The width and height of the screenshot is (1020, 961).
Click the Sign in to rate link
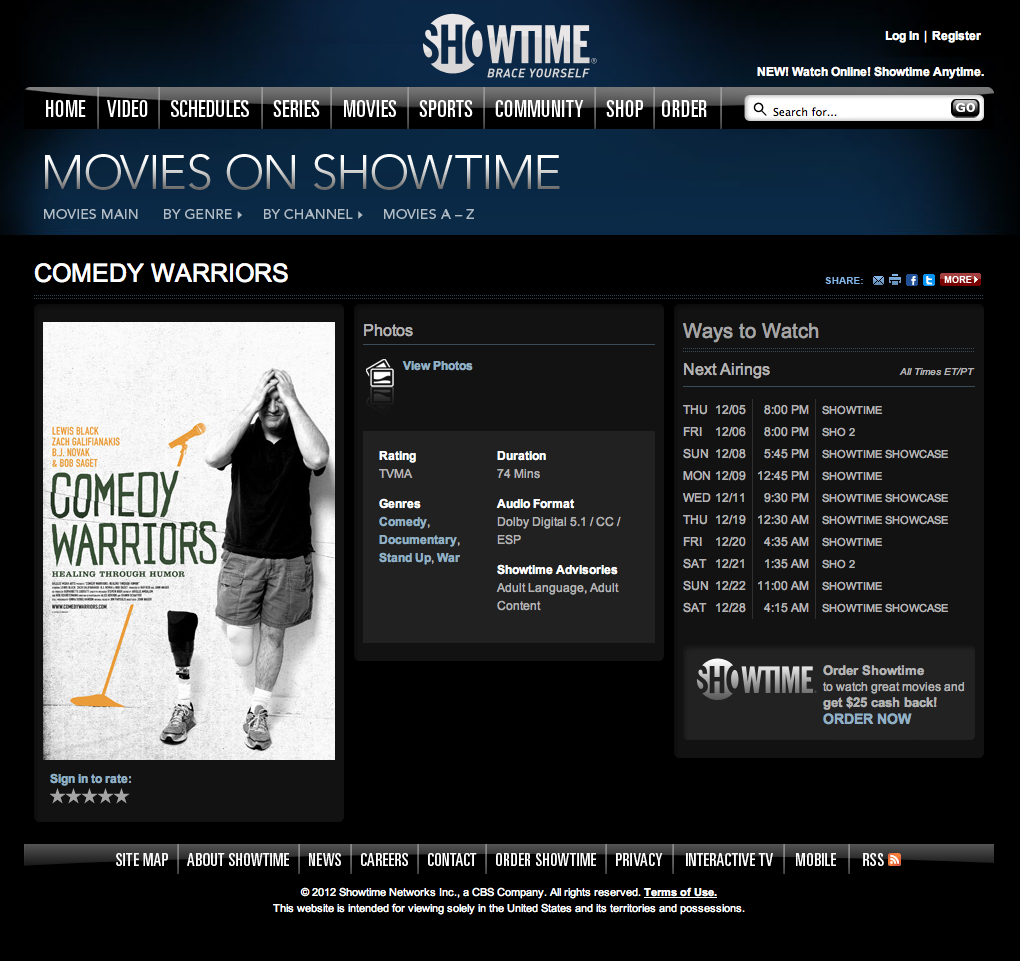(90, 779)
